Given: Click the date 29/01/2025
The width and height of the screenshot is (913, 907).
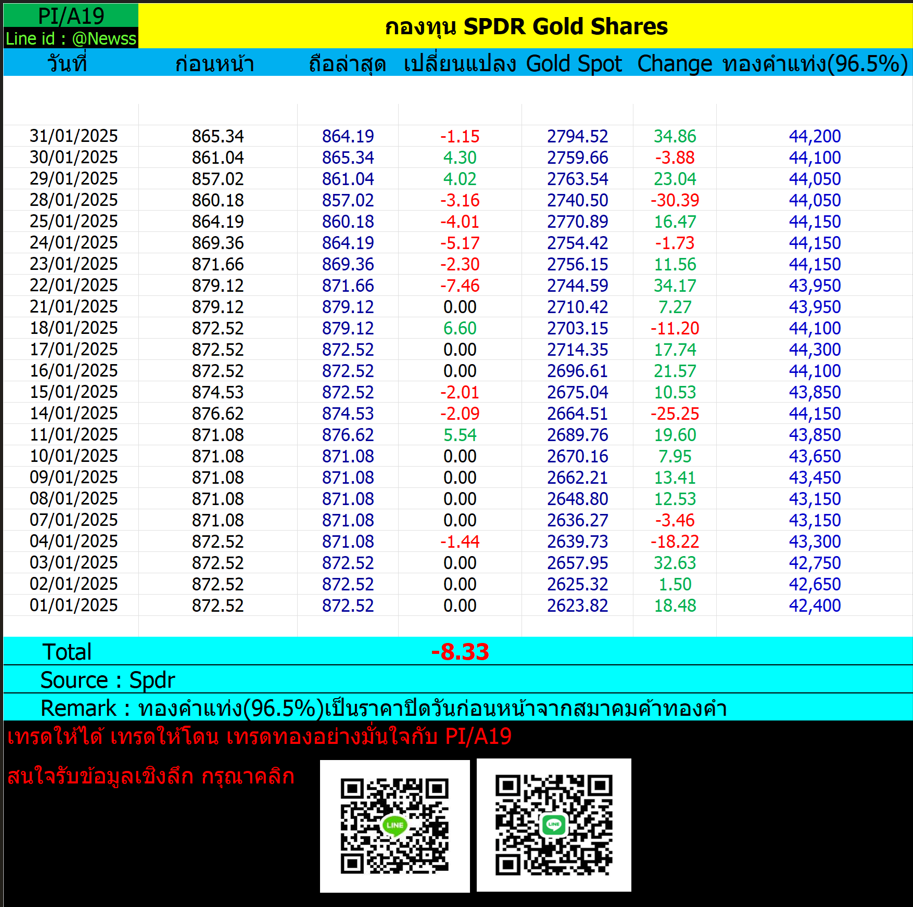Looking at the screenshot, I should point(74,179).
